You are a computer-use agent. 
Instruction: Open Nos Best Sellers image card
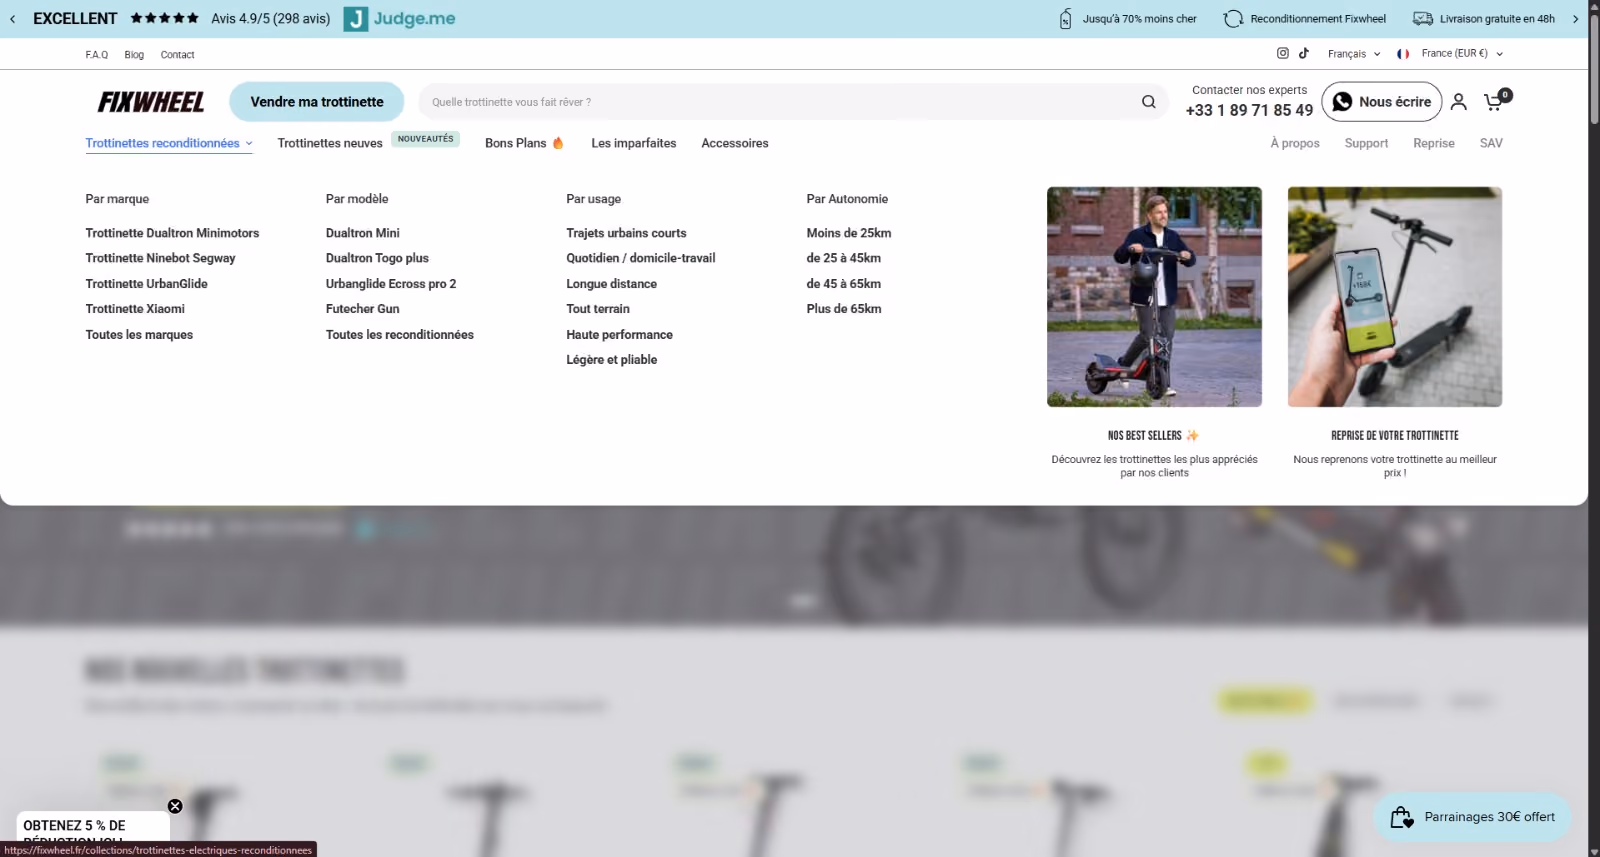click(x=1154, y=297)
